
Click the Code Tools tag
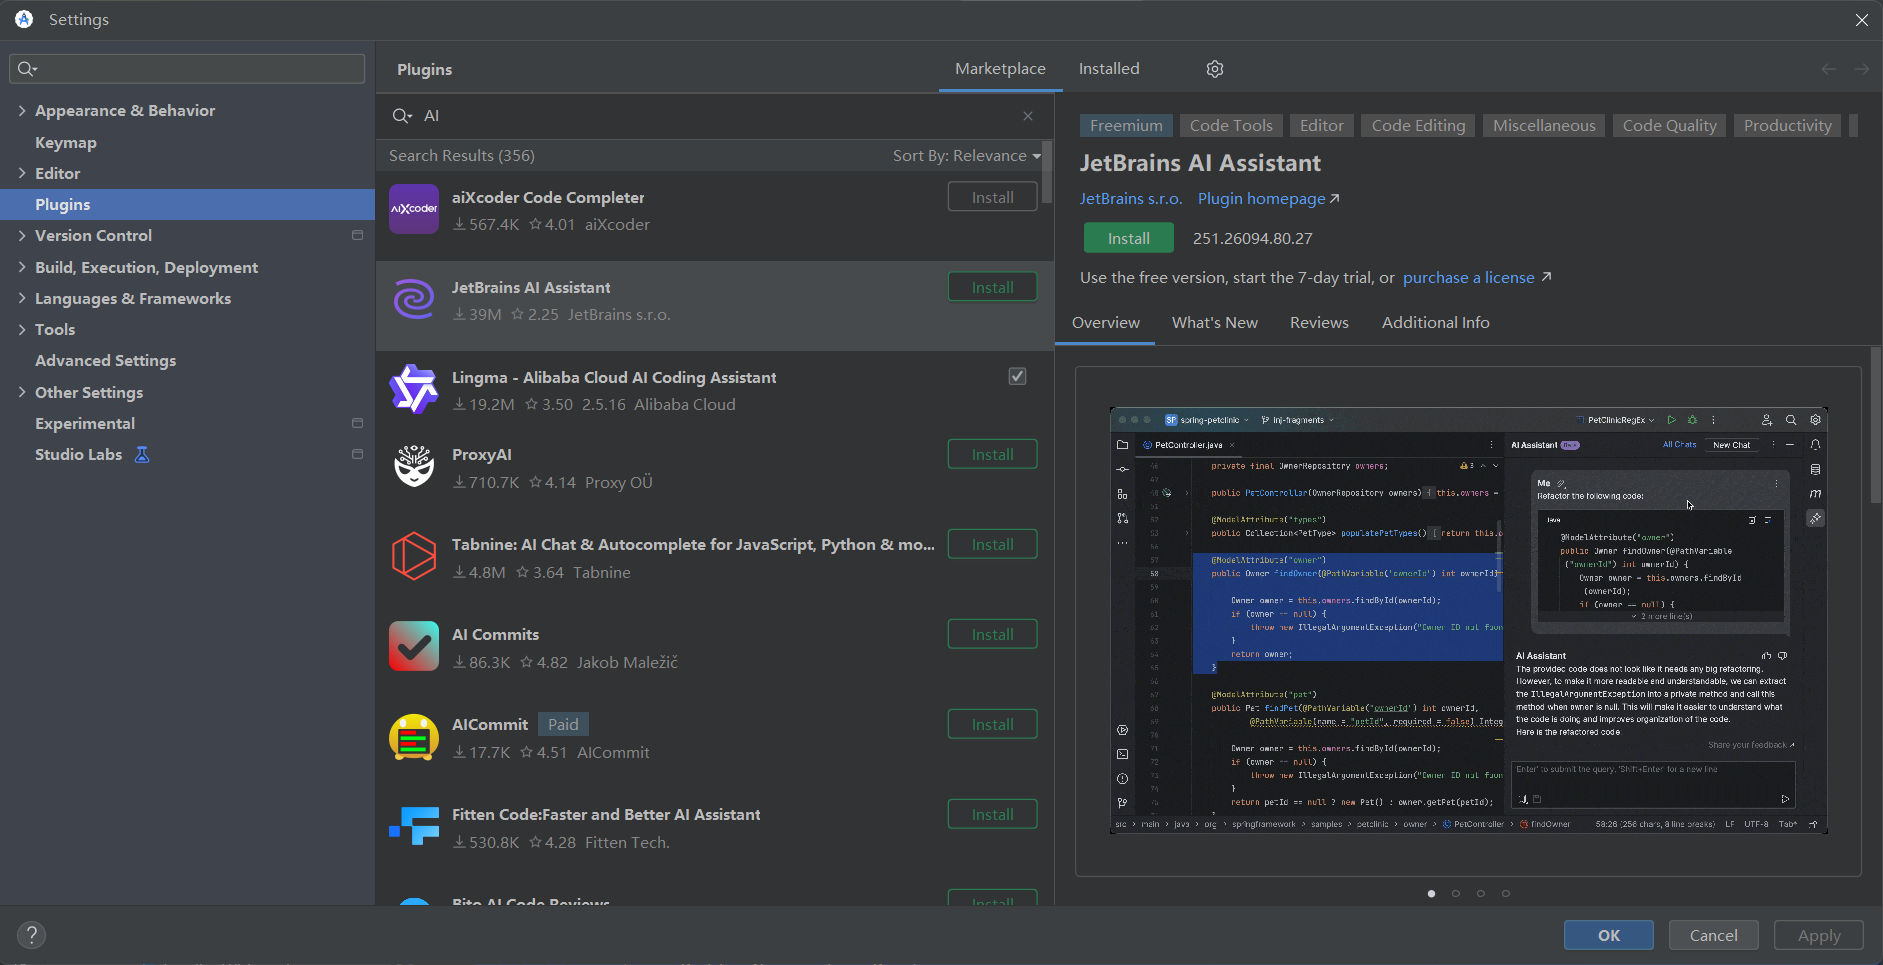(1231, 126)
